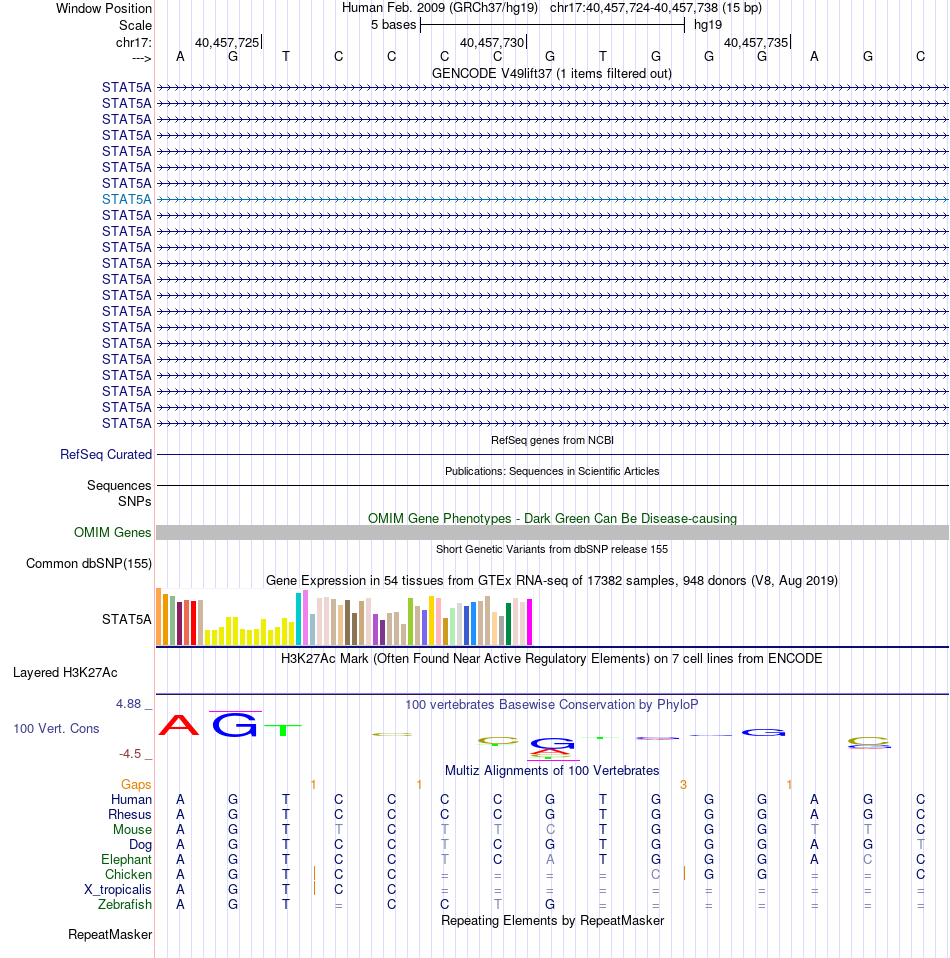Click the GTEx tissue expression bar chart

click(345, 616)
